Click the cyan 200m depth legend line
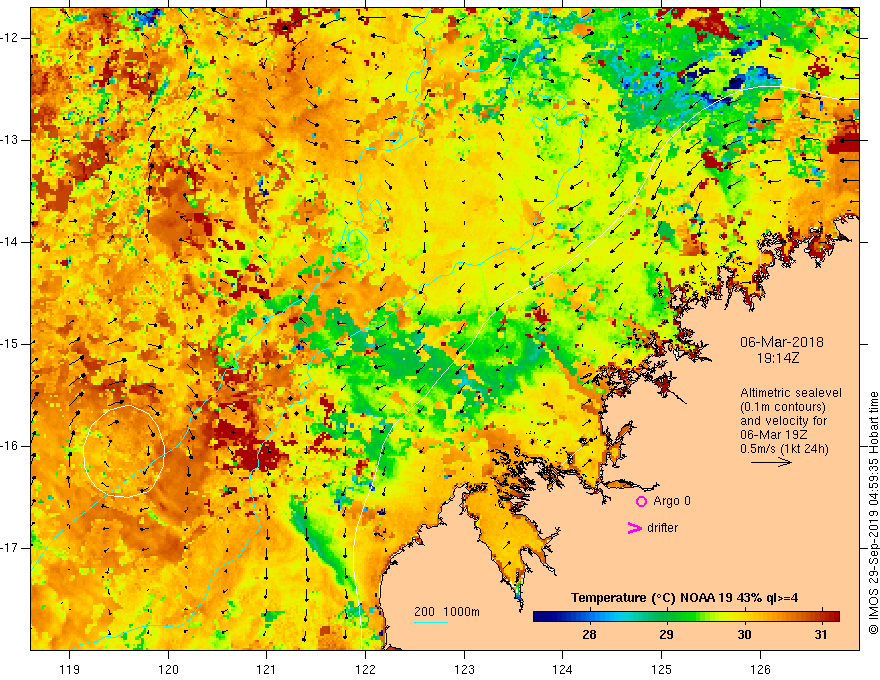The height and width of the screenshot is (680, 880). point(430,622)
